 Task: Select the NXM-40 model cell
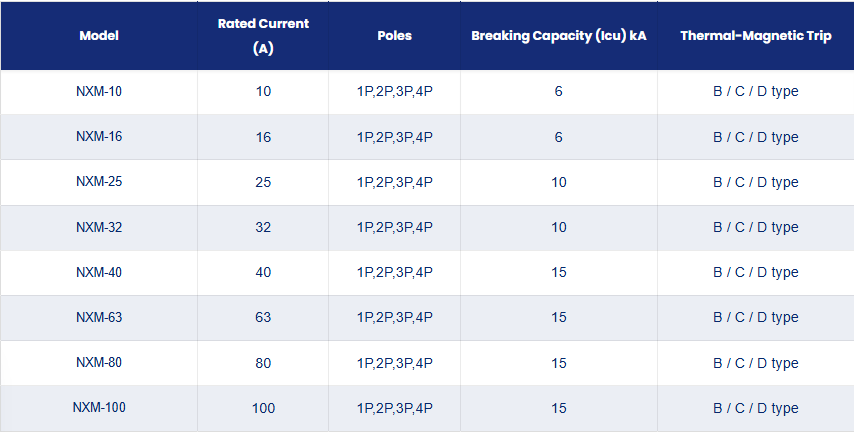point(99,272)
